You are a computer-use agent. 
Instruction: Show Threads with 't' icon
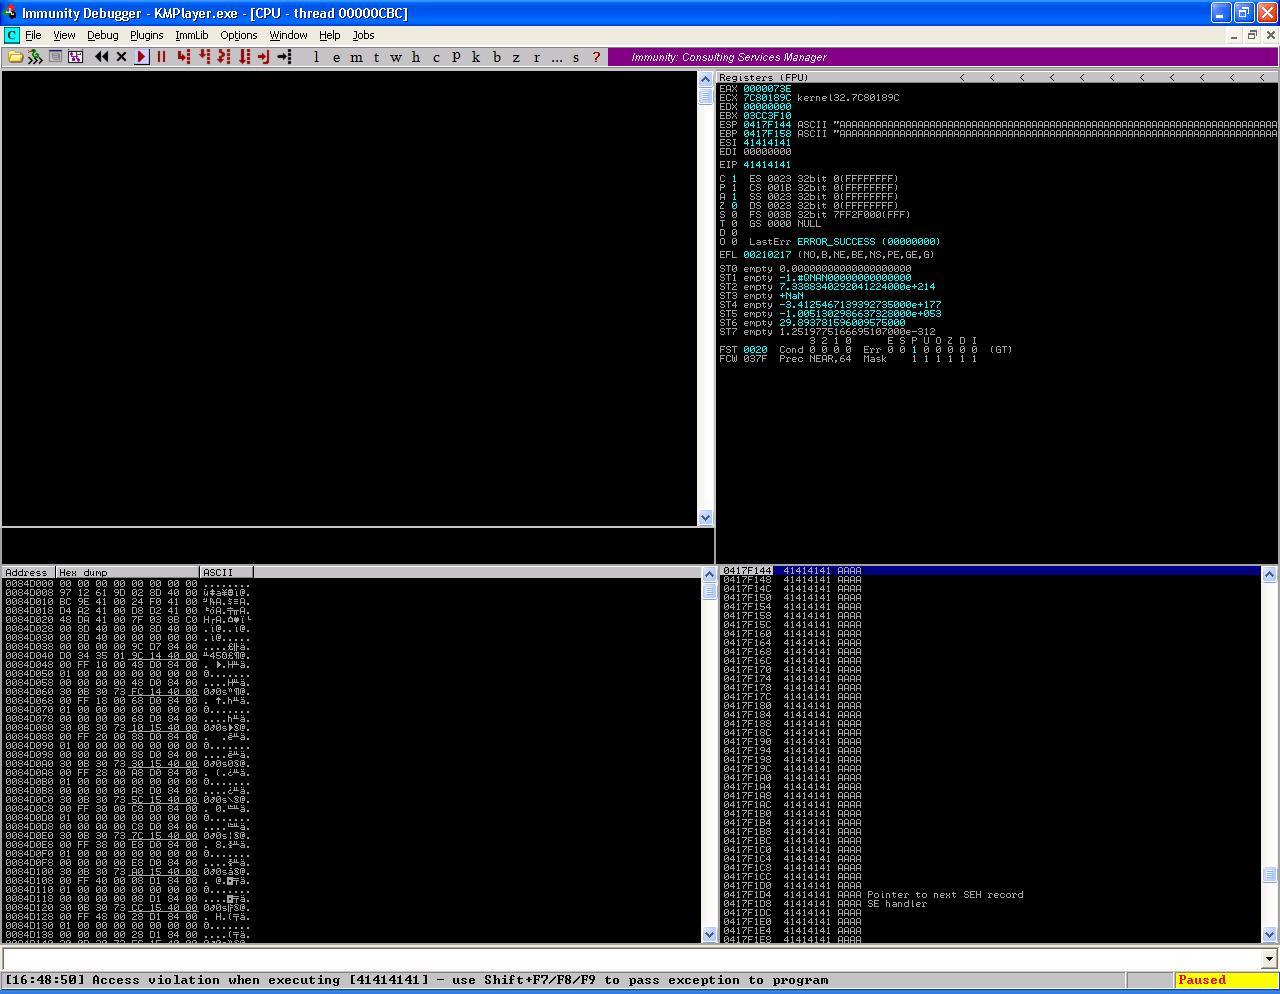click(376, 57)
